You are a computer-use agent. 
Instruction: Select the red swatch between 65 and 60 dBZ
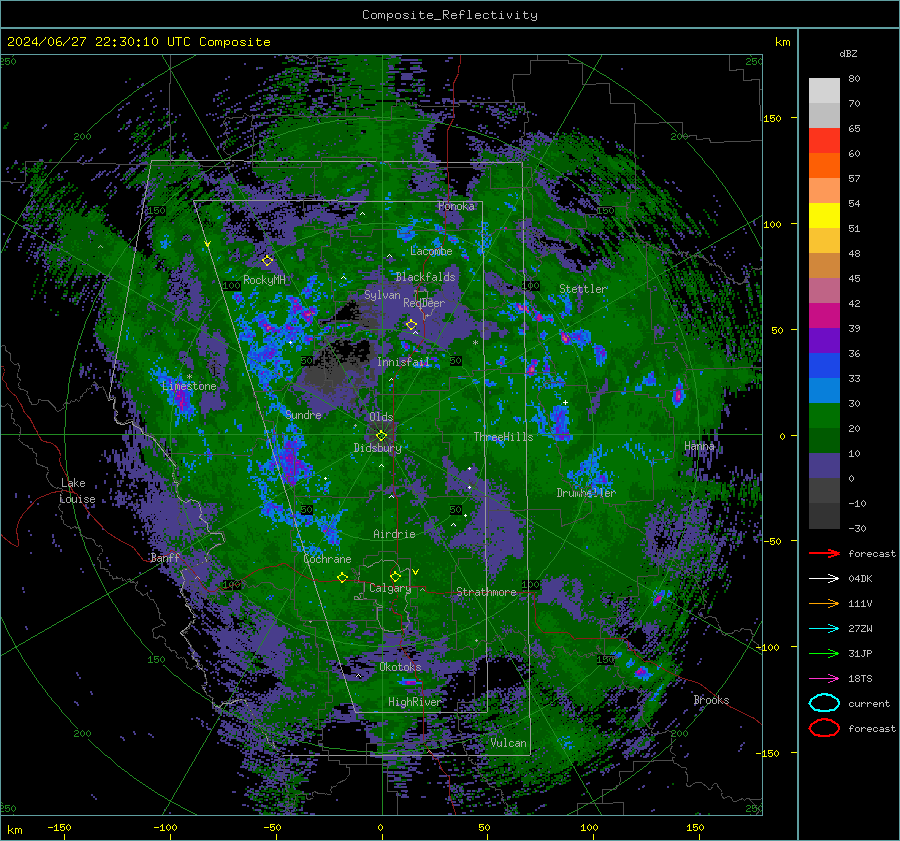[824, 141]
